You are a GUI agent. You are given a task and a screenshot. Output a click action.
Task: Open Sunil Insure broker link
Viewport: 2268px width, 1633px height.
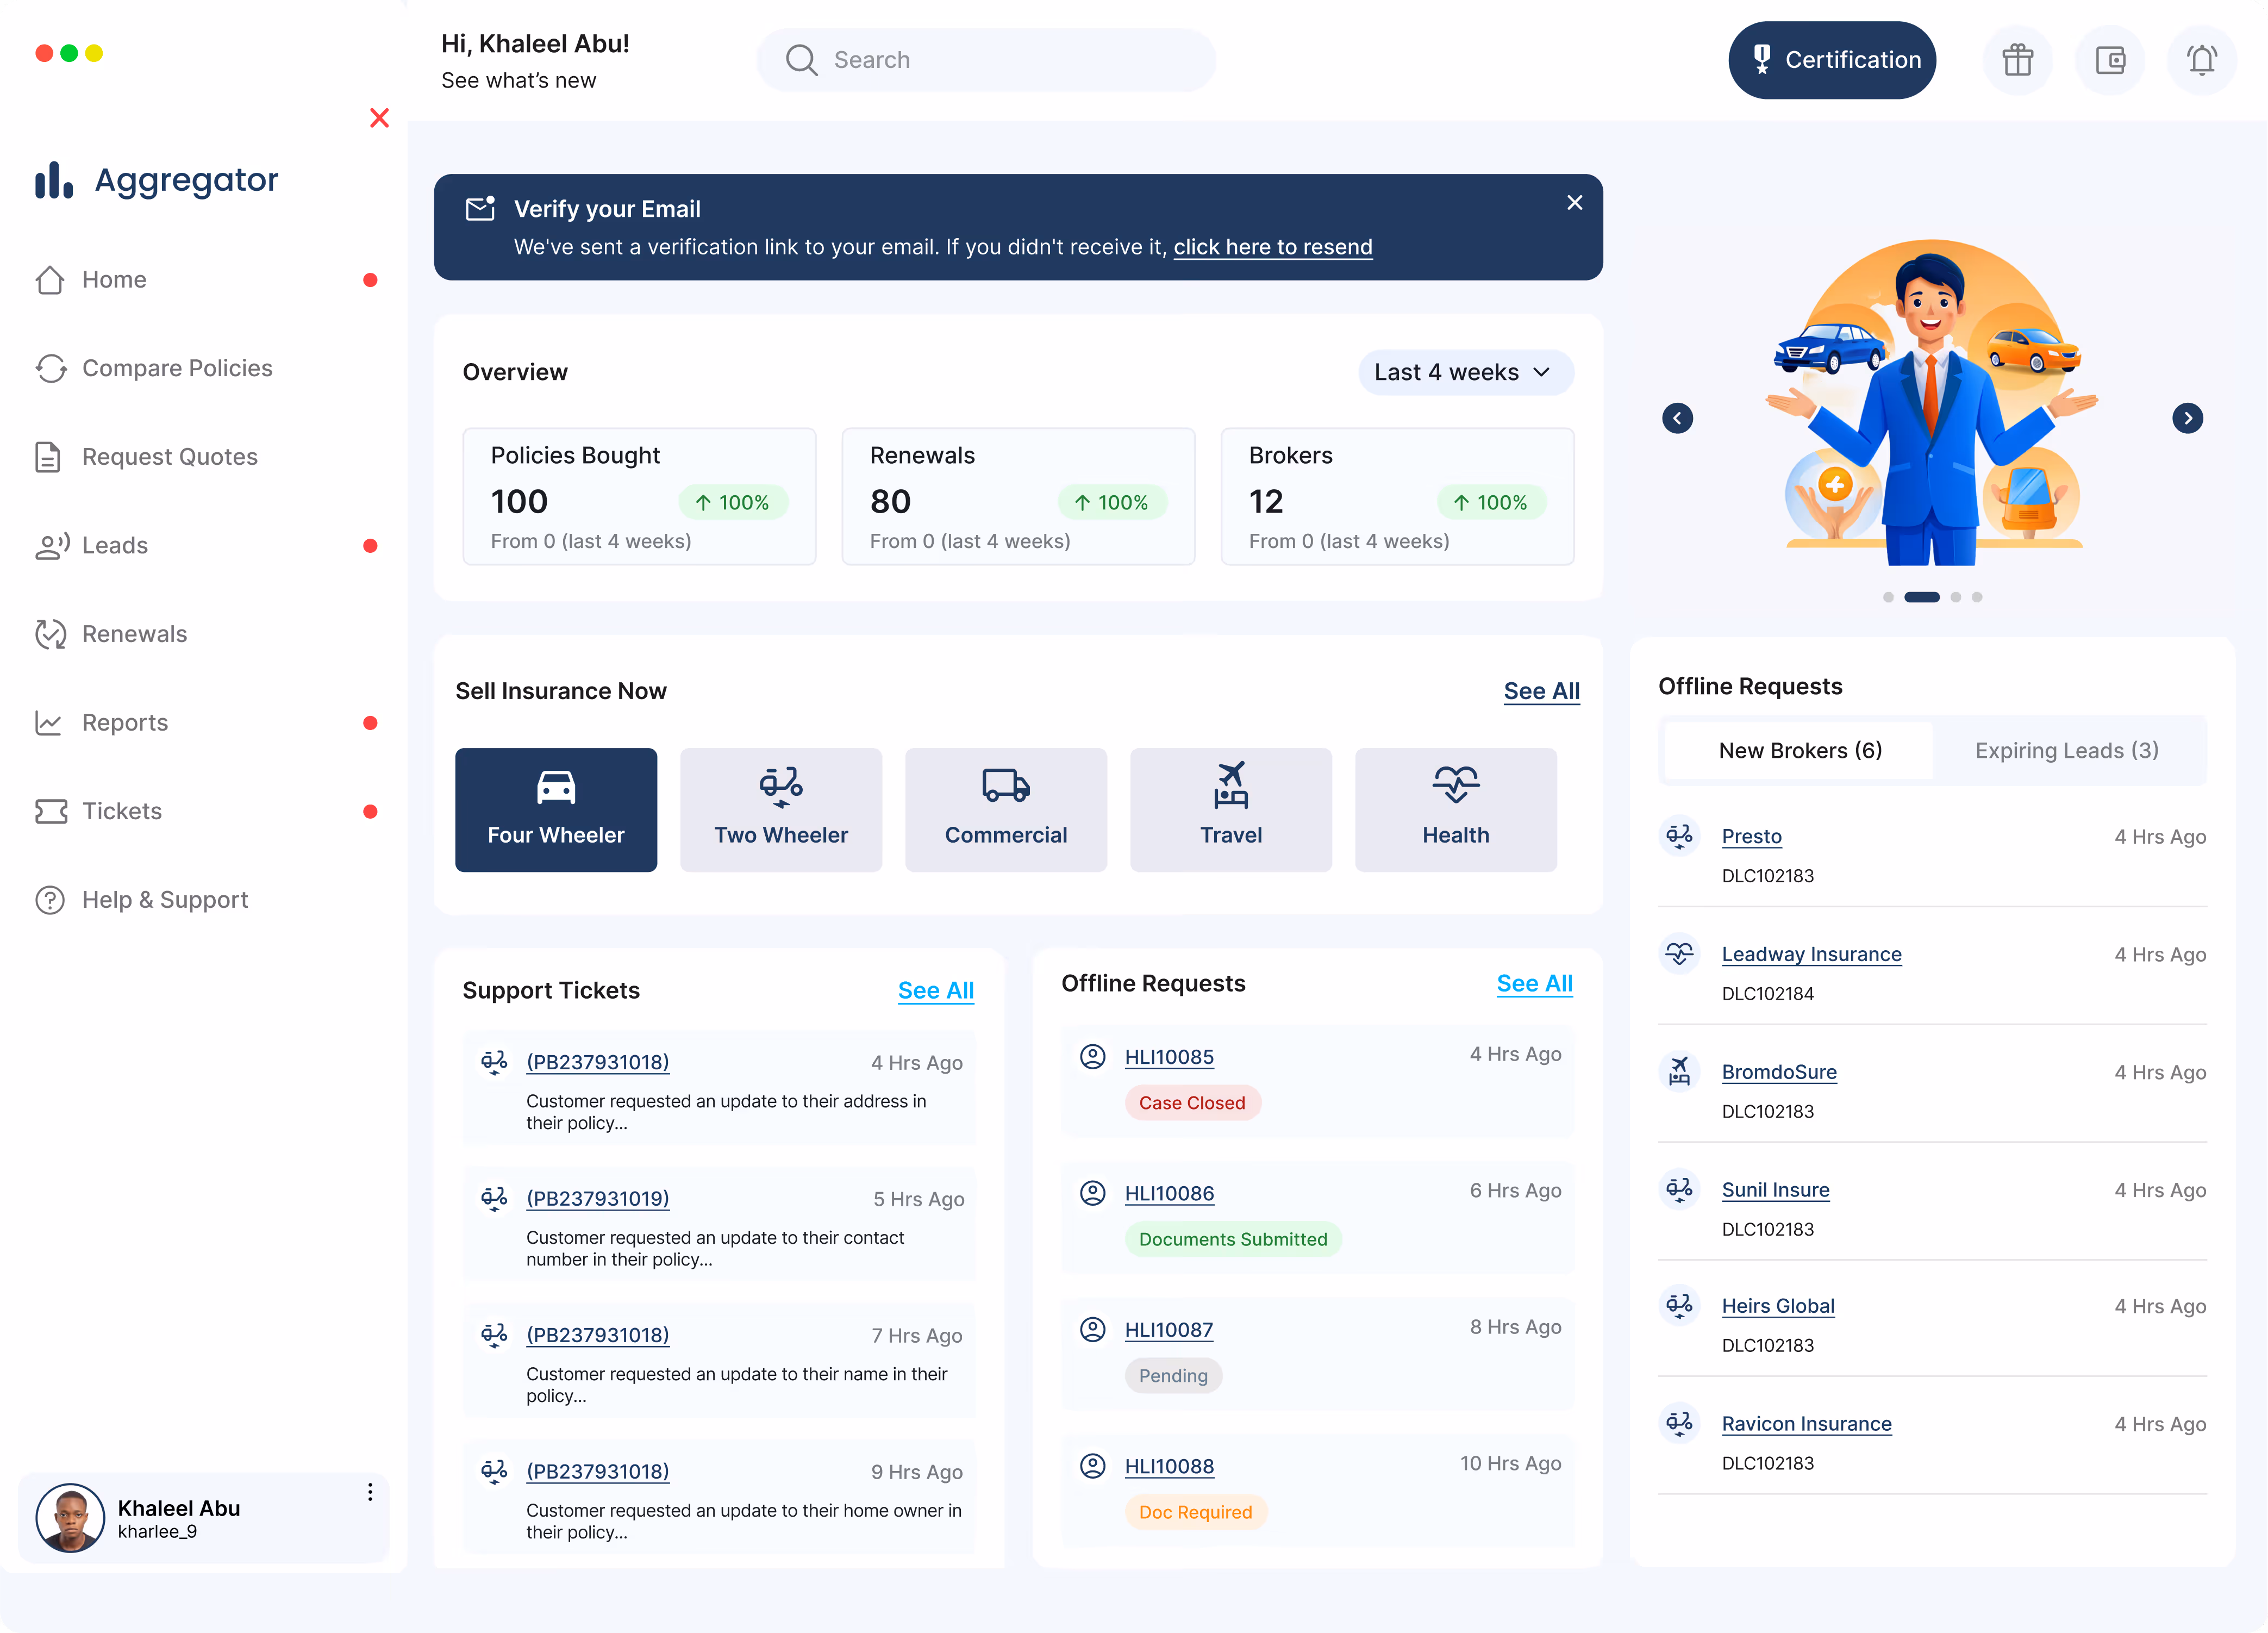tap(1776, 1190)
